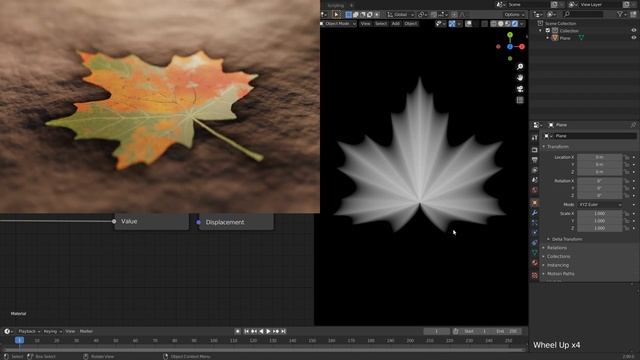The width and height of the screenshot is (640, 360).
Task: Open the timeline Marker menu
Action: pyautogui.click(x=87, y=331)
